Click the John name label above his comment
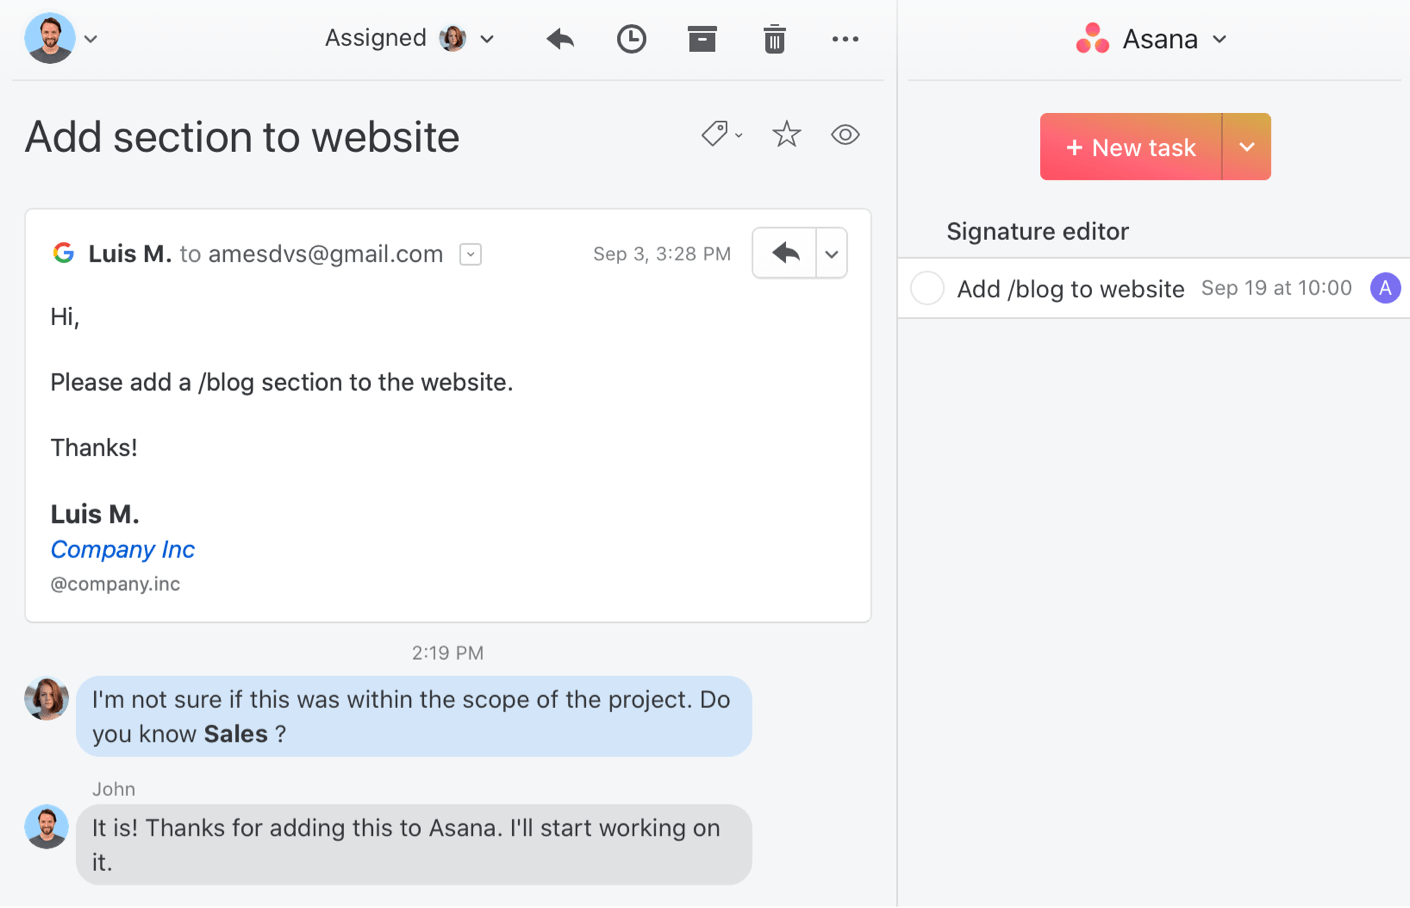Screen dimensions: 1410x908 coord(113,789)
